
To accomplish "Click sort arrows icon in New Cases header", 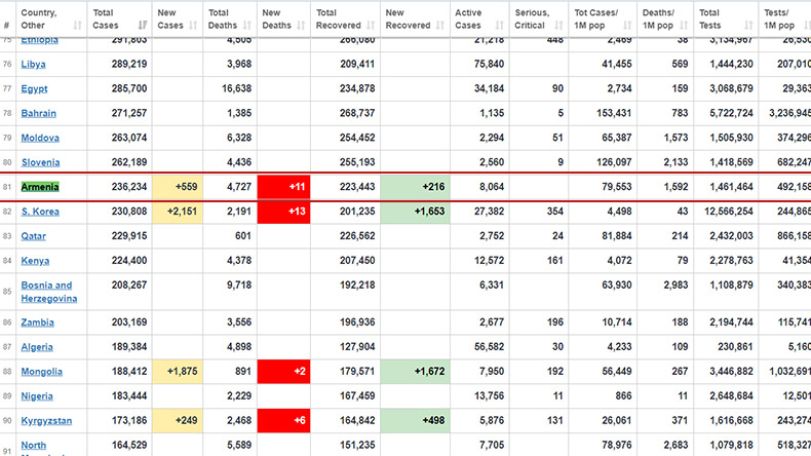I will tap(193, 25).
